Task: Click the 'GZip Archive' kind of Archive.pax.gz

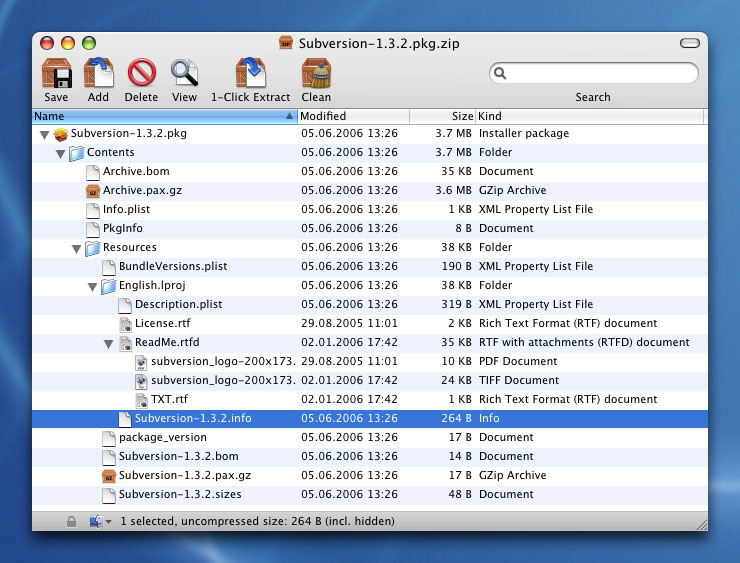Action: point(513,190)
